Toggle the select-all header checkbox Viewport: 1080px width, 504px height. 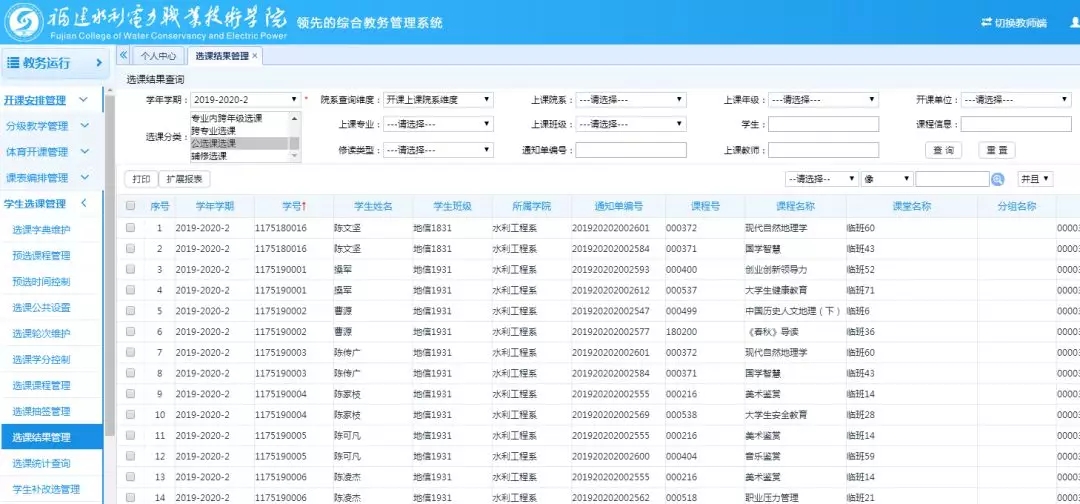(x=130, y=206)
